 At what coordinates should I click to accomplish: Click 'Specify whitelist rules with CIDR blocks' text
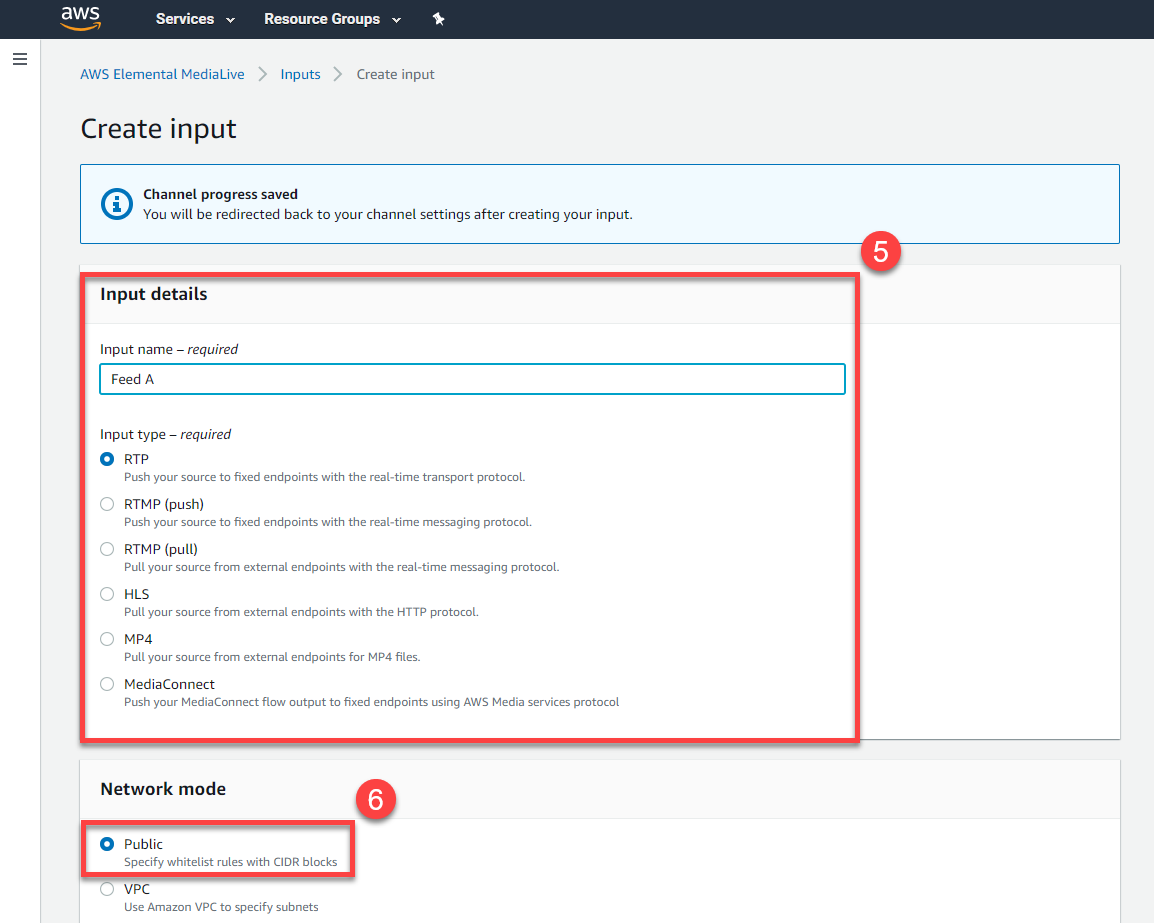click(x=230, y=862)
